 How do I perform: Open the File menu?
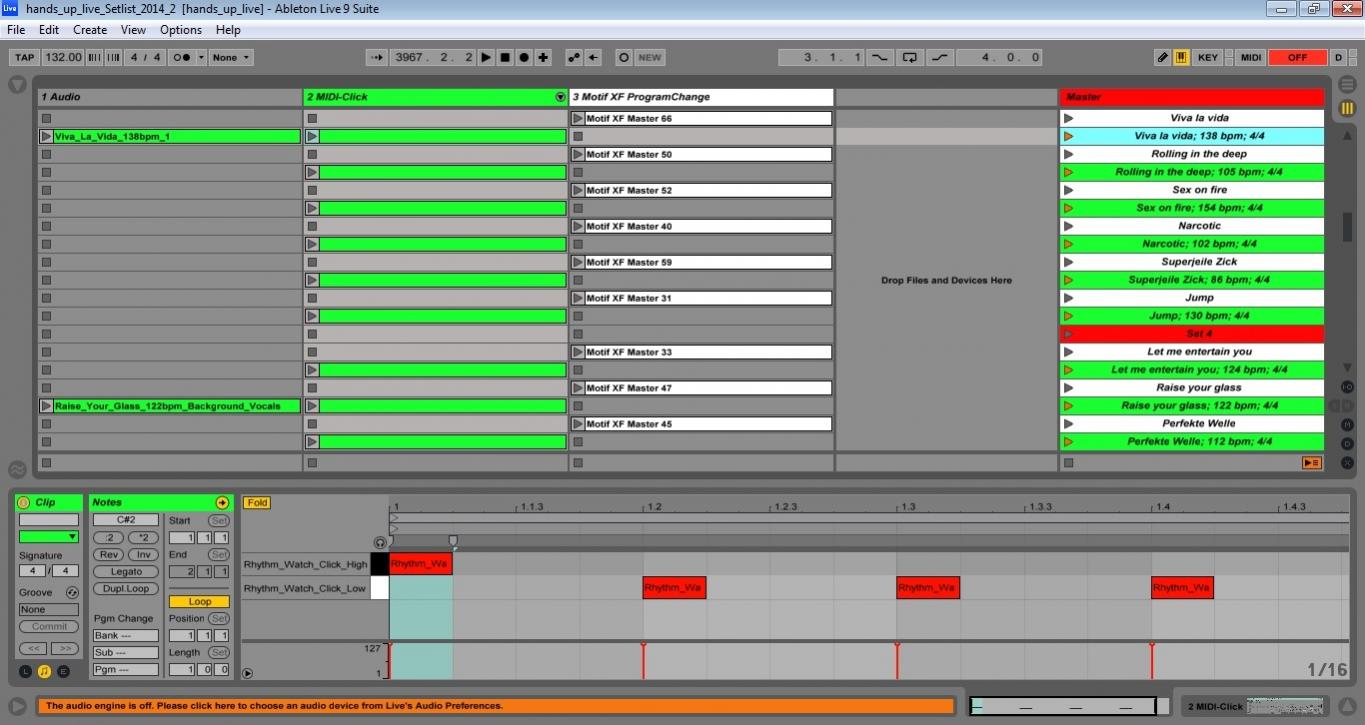[16, 30]
